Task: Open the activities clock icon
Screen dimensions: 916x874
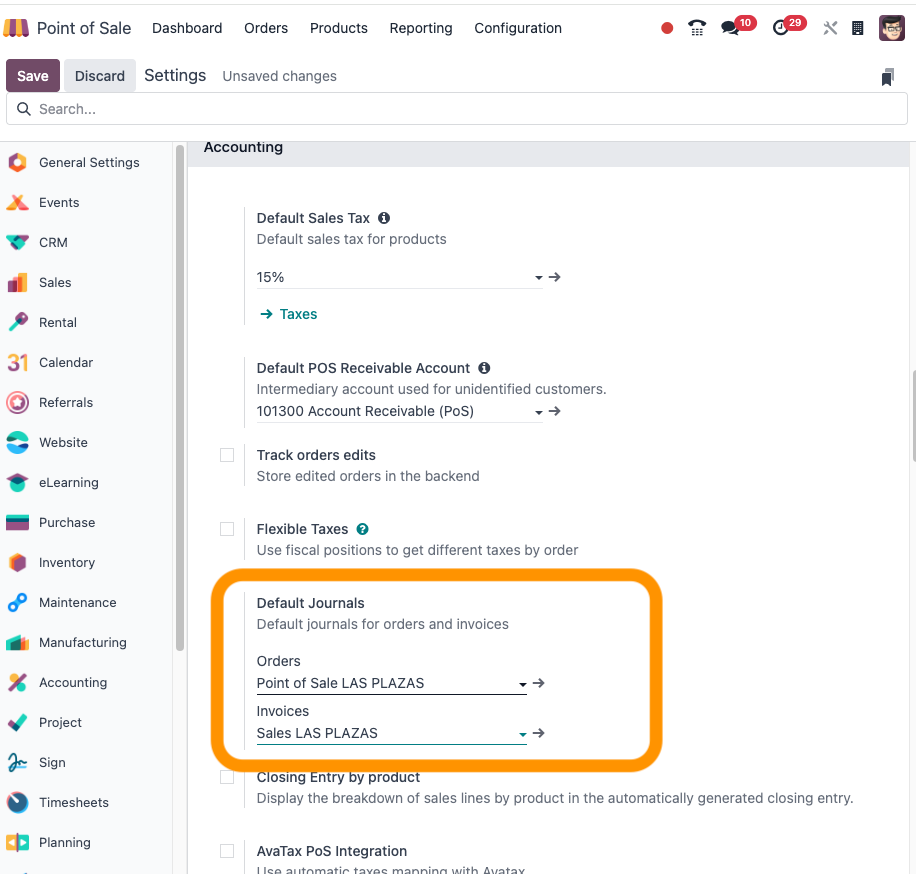Action: tap(780, 28)
